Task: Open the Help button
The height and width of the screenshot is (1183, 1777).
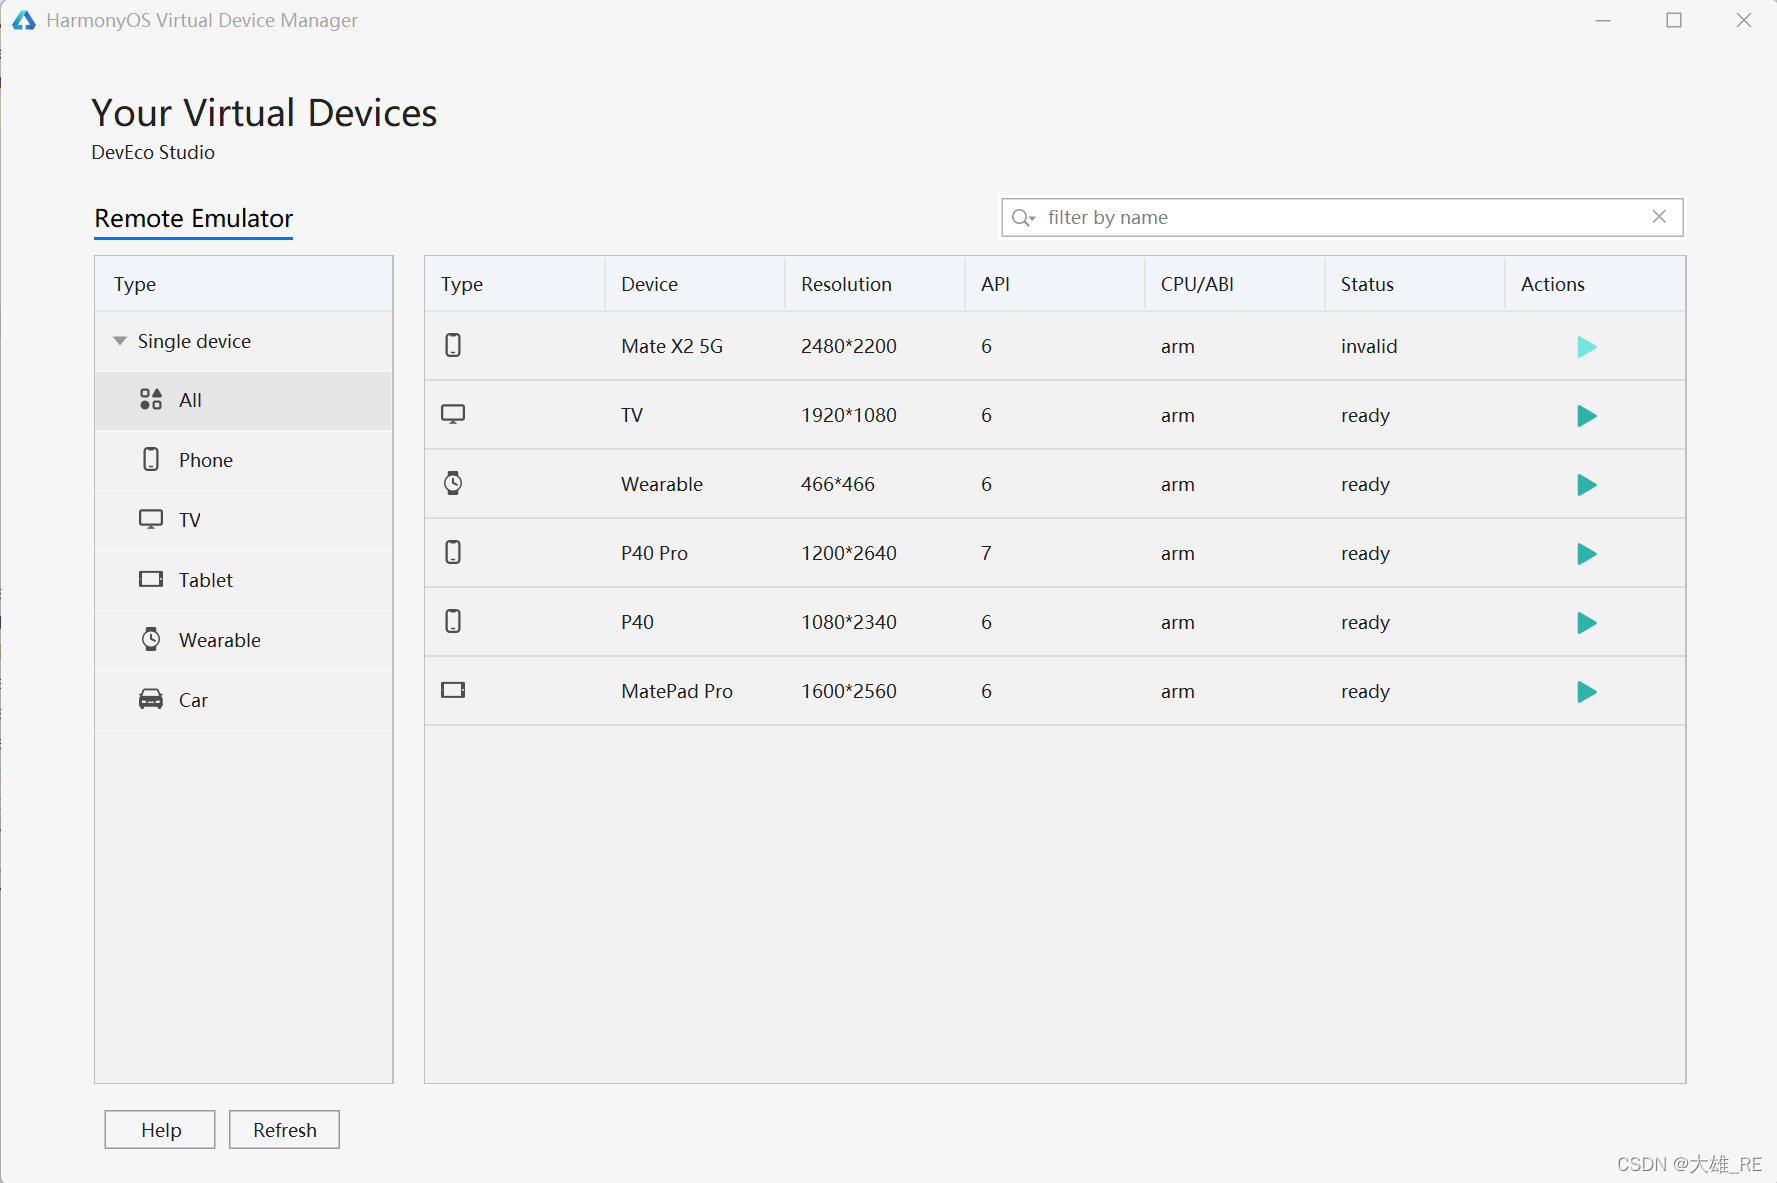Action: 160,1130
